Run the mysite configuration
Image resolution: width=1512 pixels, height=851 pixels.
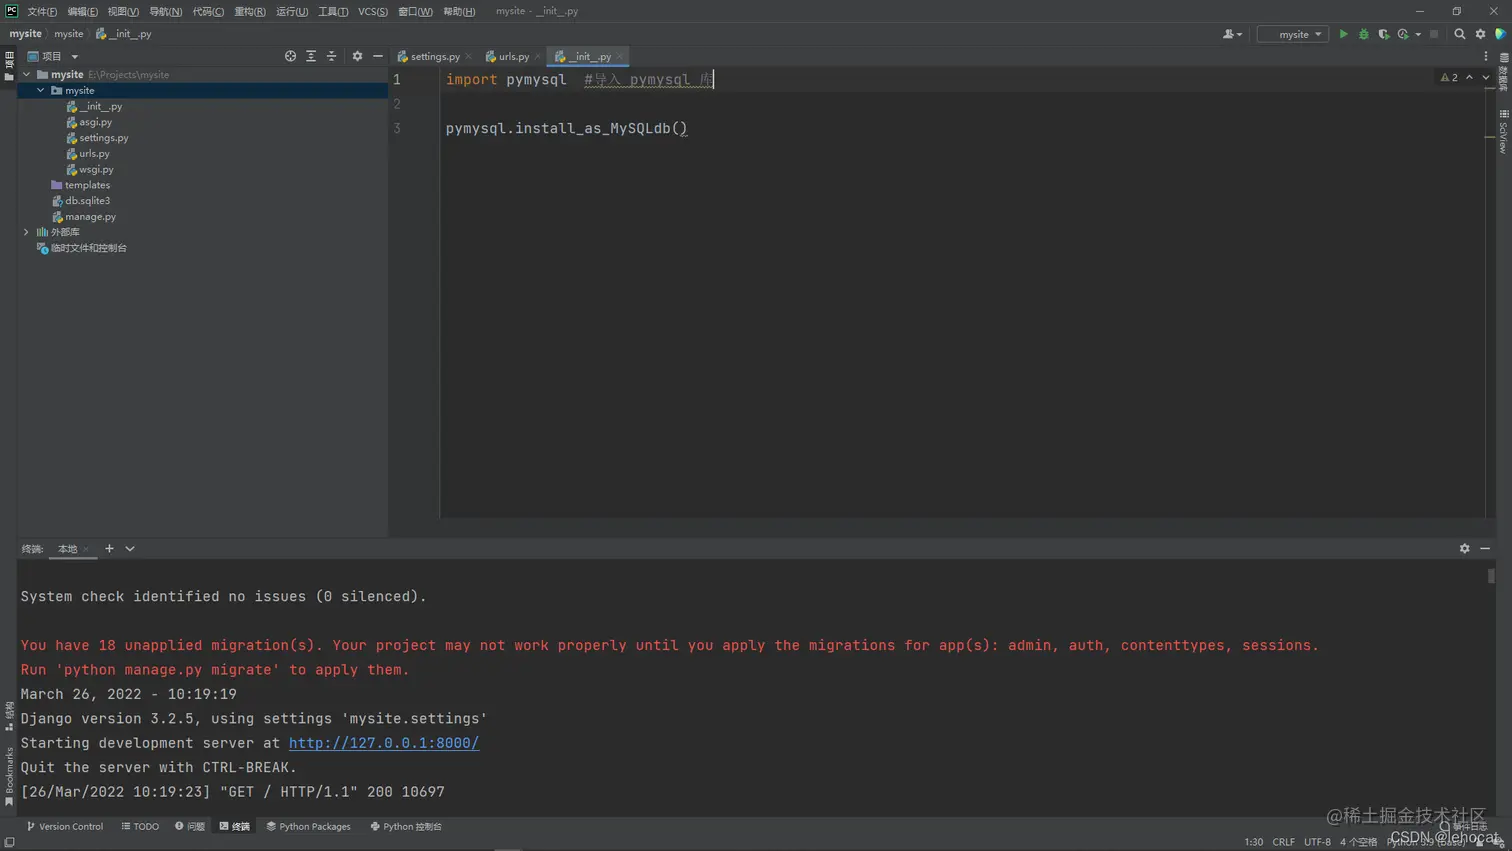pos(1343,34)
